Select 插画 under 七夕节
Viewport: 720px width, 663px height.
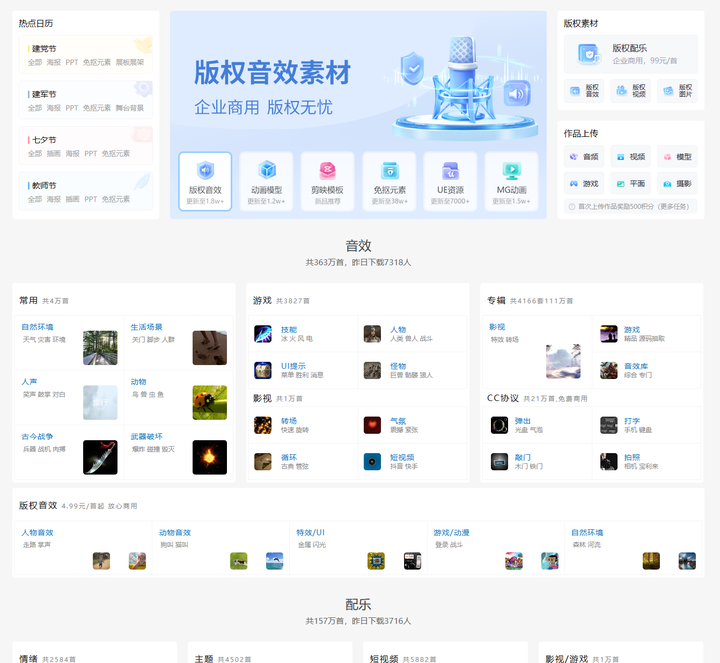[x=54, y=153]
